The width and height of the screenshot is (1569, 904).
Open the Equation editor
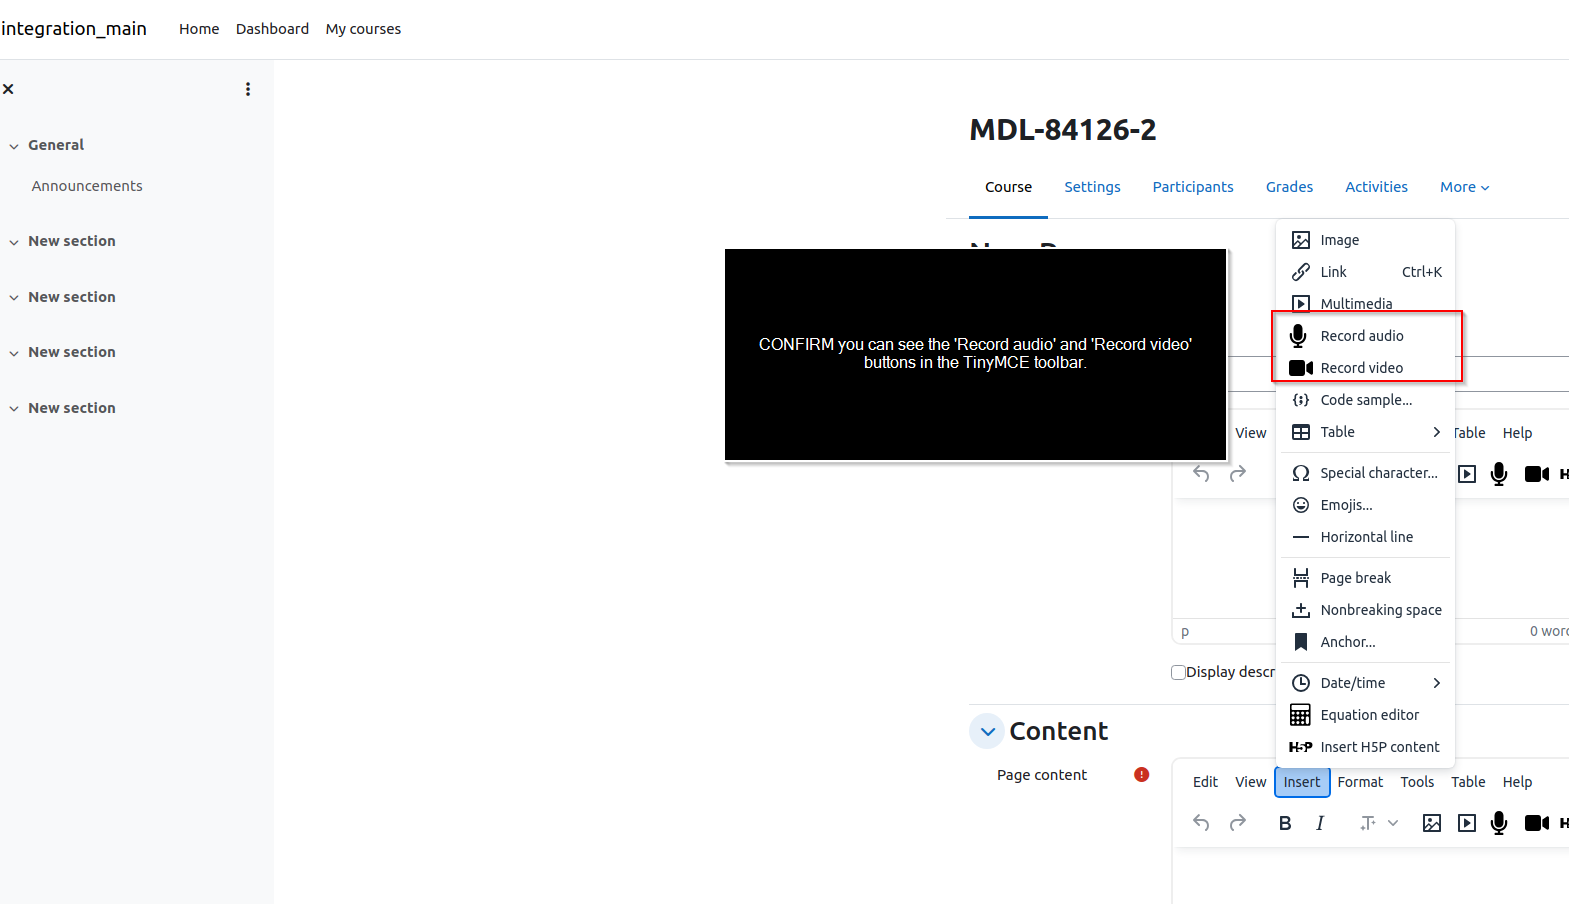1366,715
